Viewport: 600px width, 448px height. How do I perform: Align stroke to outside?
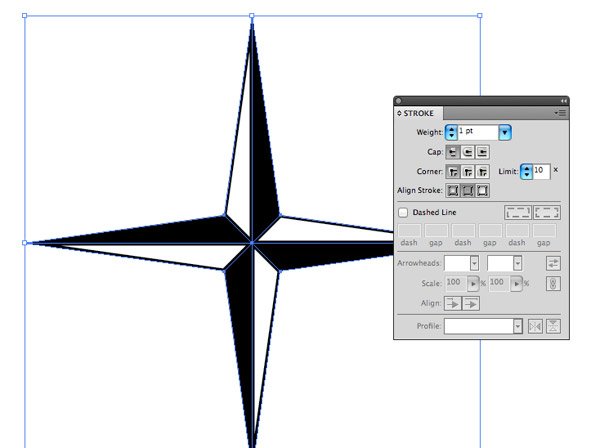tap(482, 190)
